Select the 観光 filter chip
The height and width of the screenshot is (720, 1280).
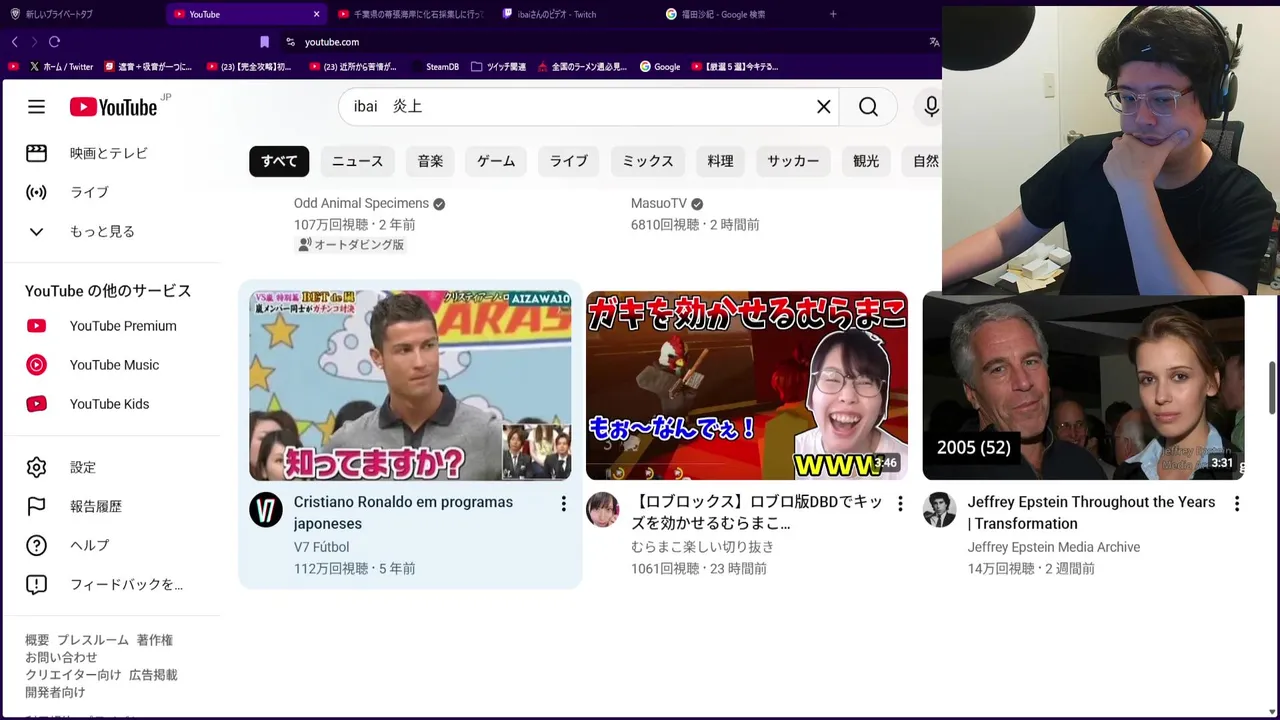tap(866, 161)
